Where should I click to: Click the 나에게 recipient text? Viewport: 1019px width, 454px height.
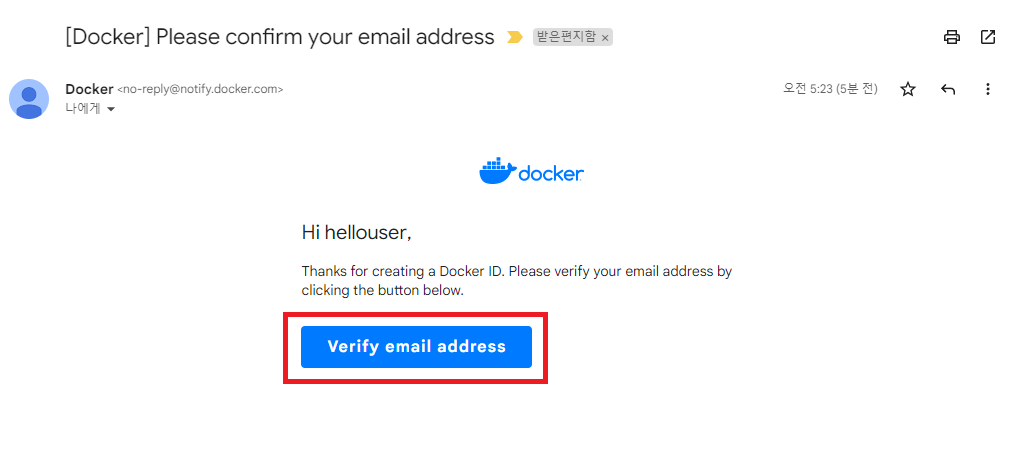(83, 109)
